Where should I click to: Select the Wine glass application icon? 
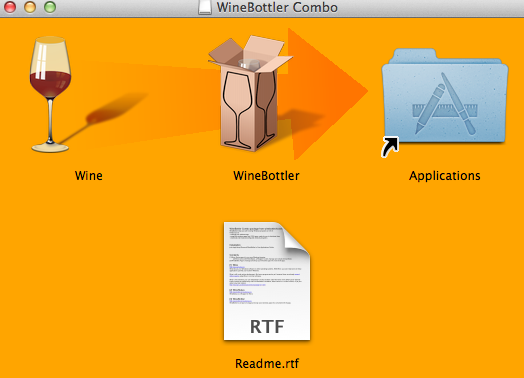point(50,94)
